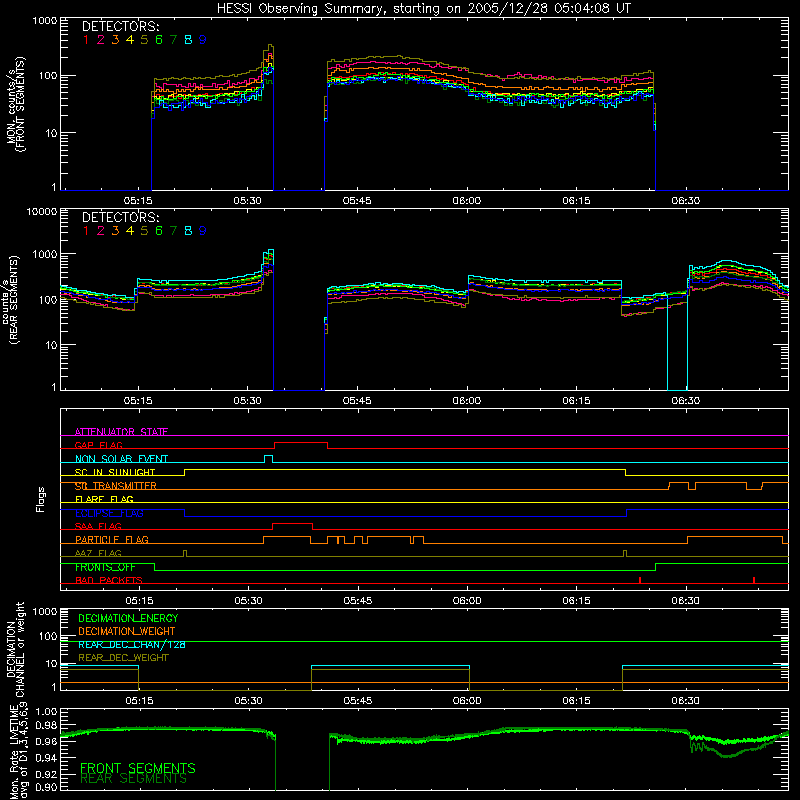Select red detector 1 in front segments legend
This screenshot has width=800, height=800.
[86, 40]
